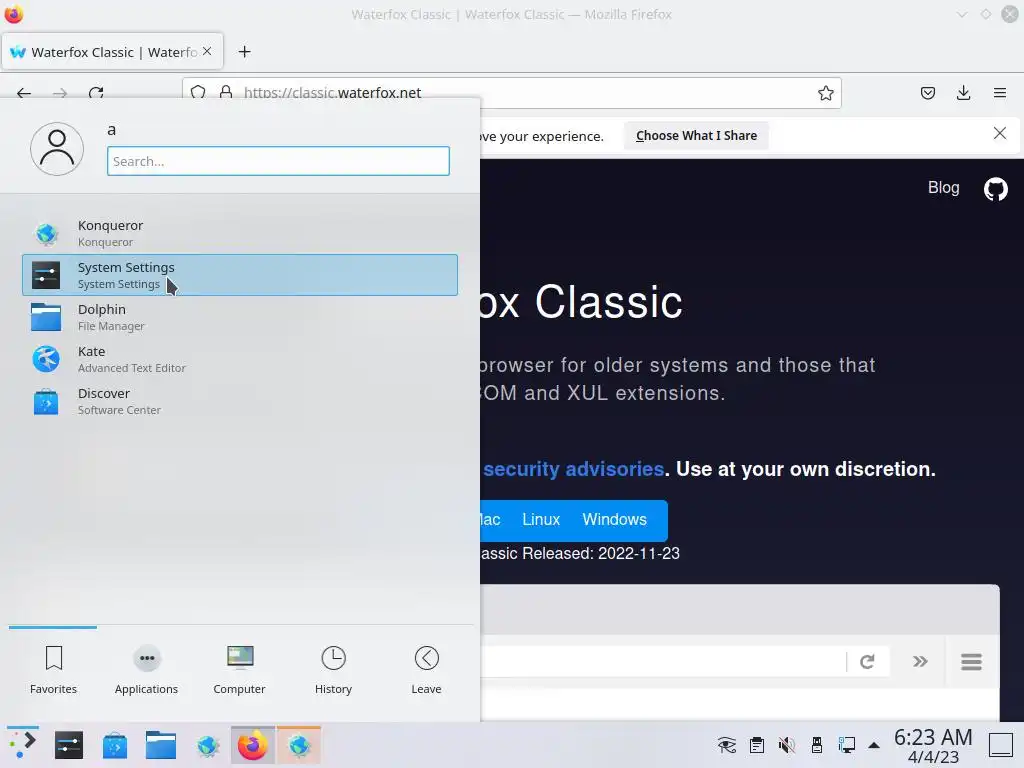
Task: Click the address bar showing classic.waterfox.net
Action: (511, 93)
